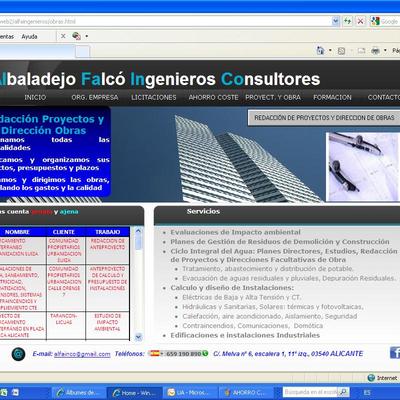Open the Ayuda menu

(29, 36)
